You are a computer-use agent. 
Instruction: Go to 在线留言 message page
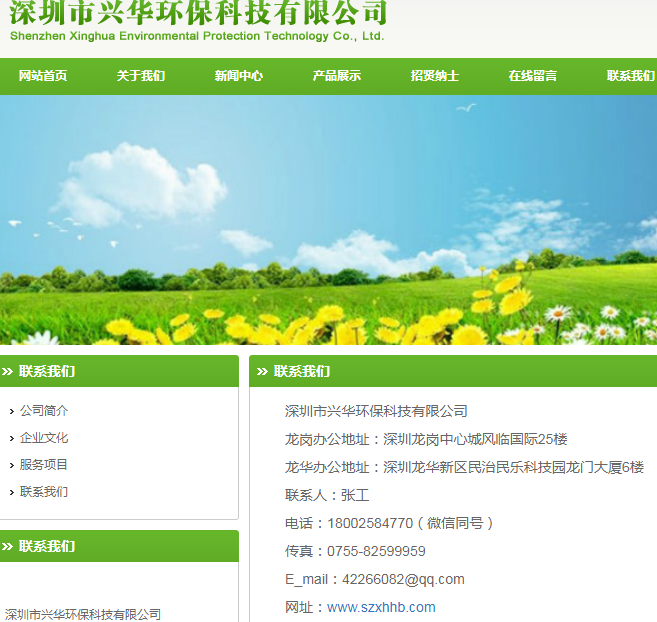point(533,76)
